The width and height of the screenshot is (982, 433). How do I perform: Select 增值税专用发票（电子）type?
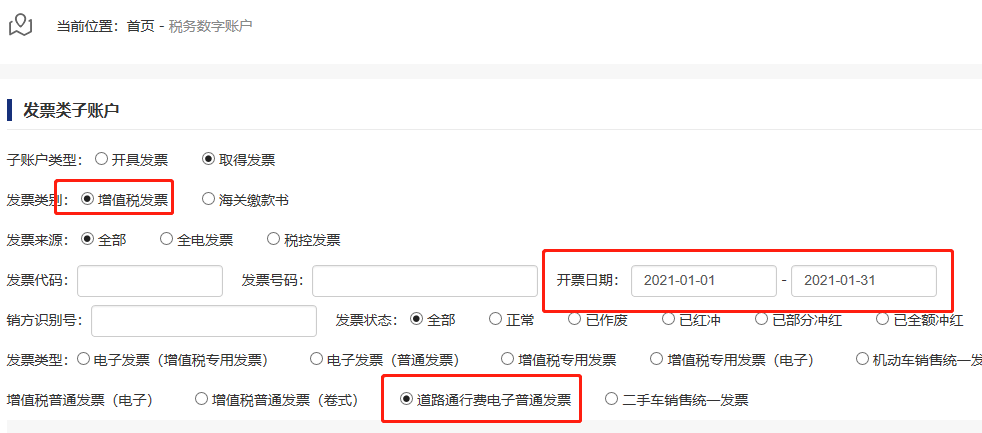[656, 359]
